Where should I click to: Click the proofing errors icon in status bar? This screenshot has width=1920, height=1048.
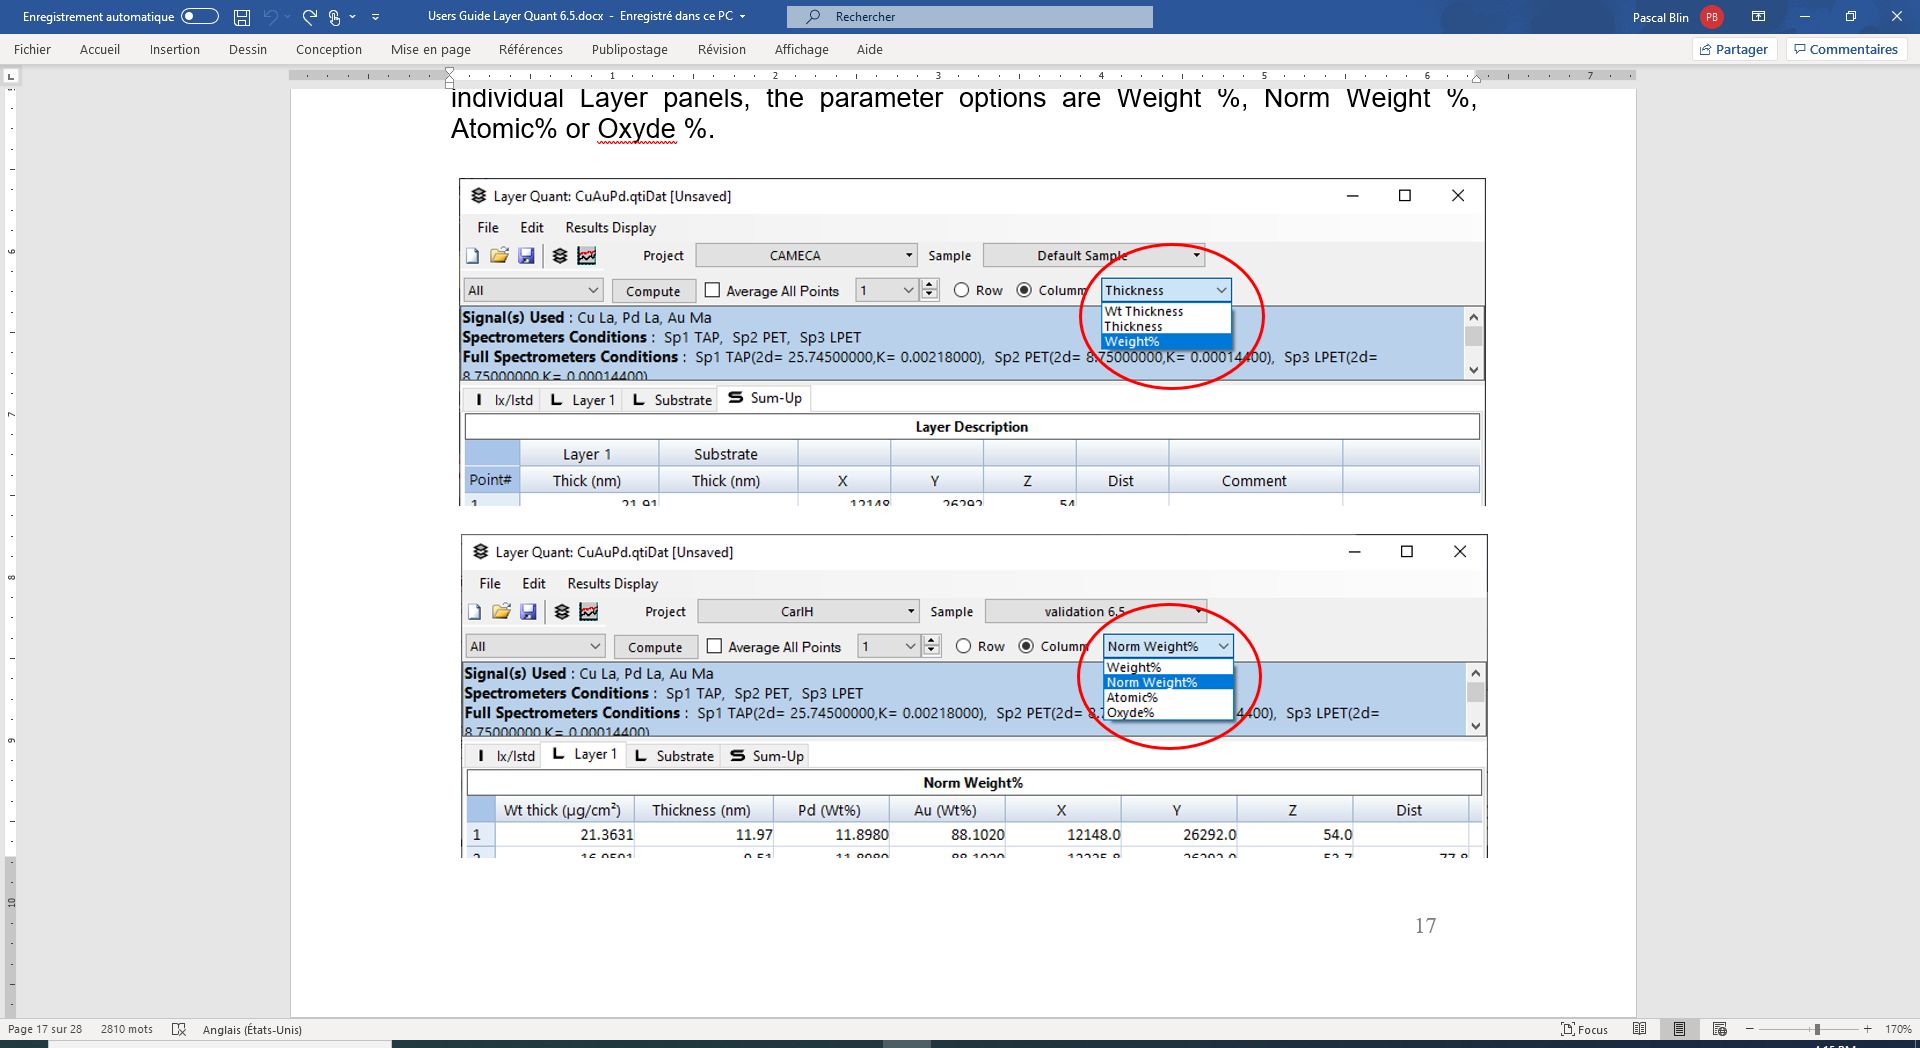pos(179,1029)
